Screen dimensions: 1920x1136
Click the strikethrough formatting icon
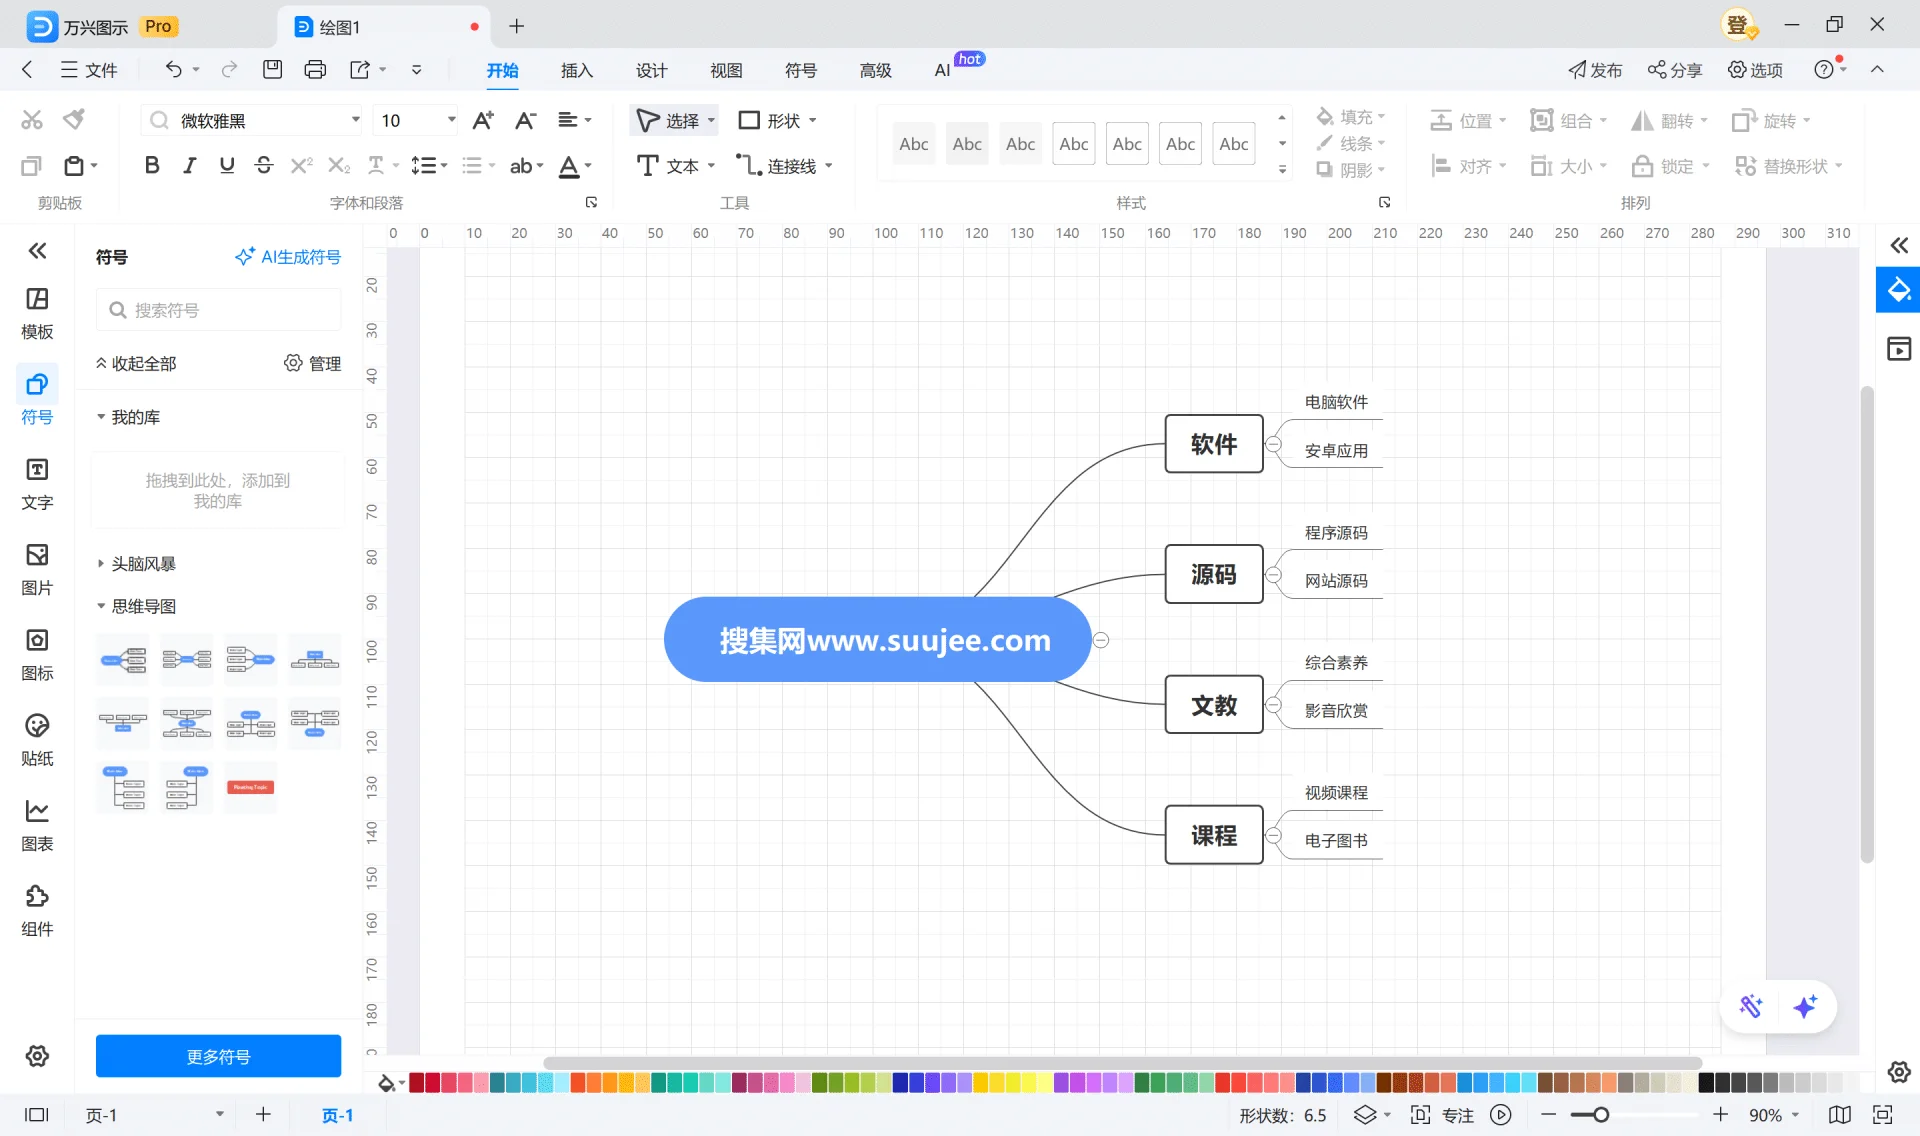[x=264, y=165]
